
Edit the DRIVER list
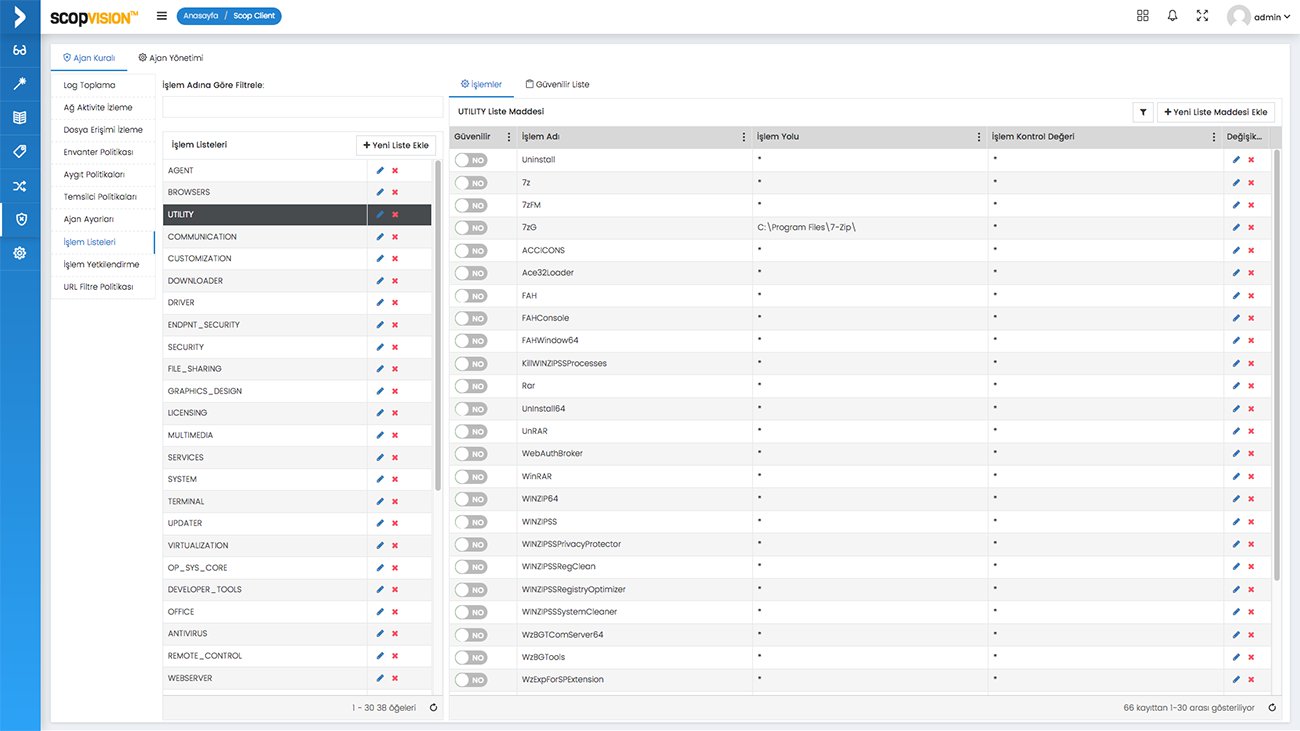(x=380, y=303)
